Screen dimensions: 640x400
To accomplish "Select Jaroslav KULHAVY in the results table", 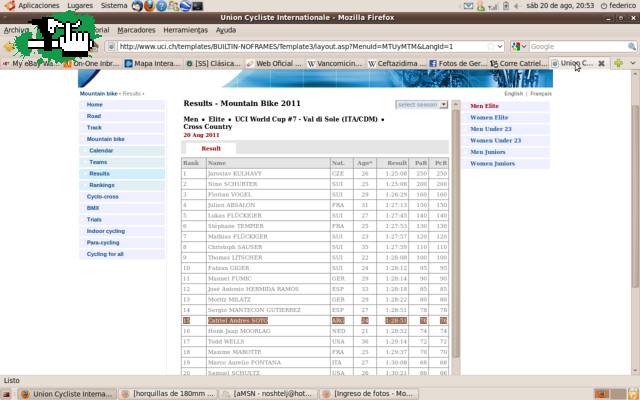I will tap(235, 173).
